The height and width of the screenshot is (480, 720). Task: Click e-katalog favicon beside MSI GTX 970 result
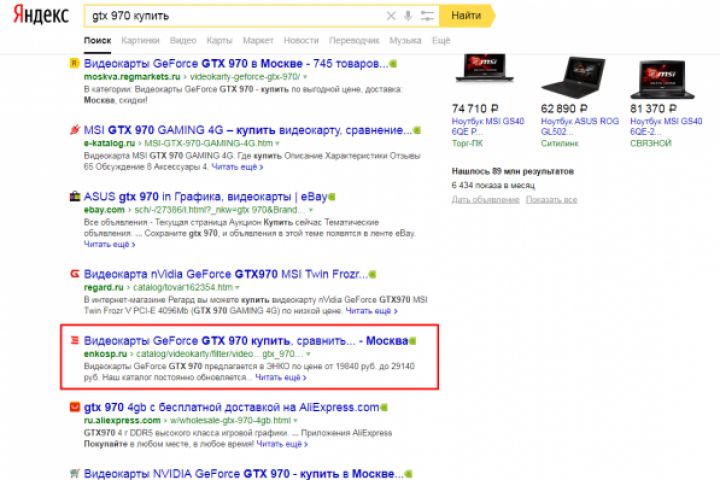(x=74, y=130)
